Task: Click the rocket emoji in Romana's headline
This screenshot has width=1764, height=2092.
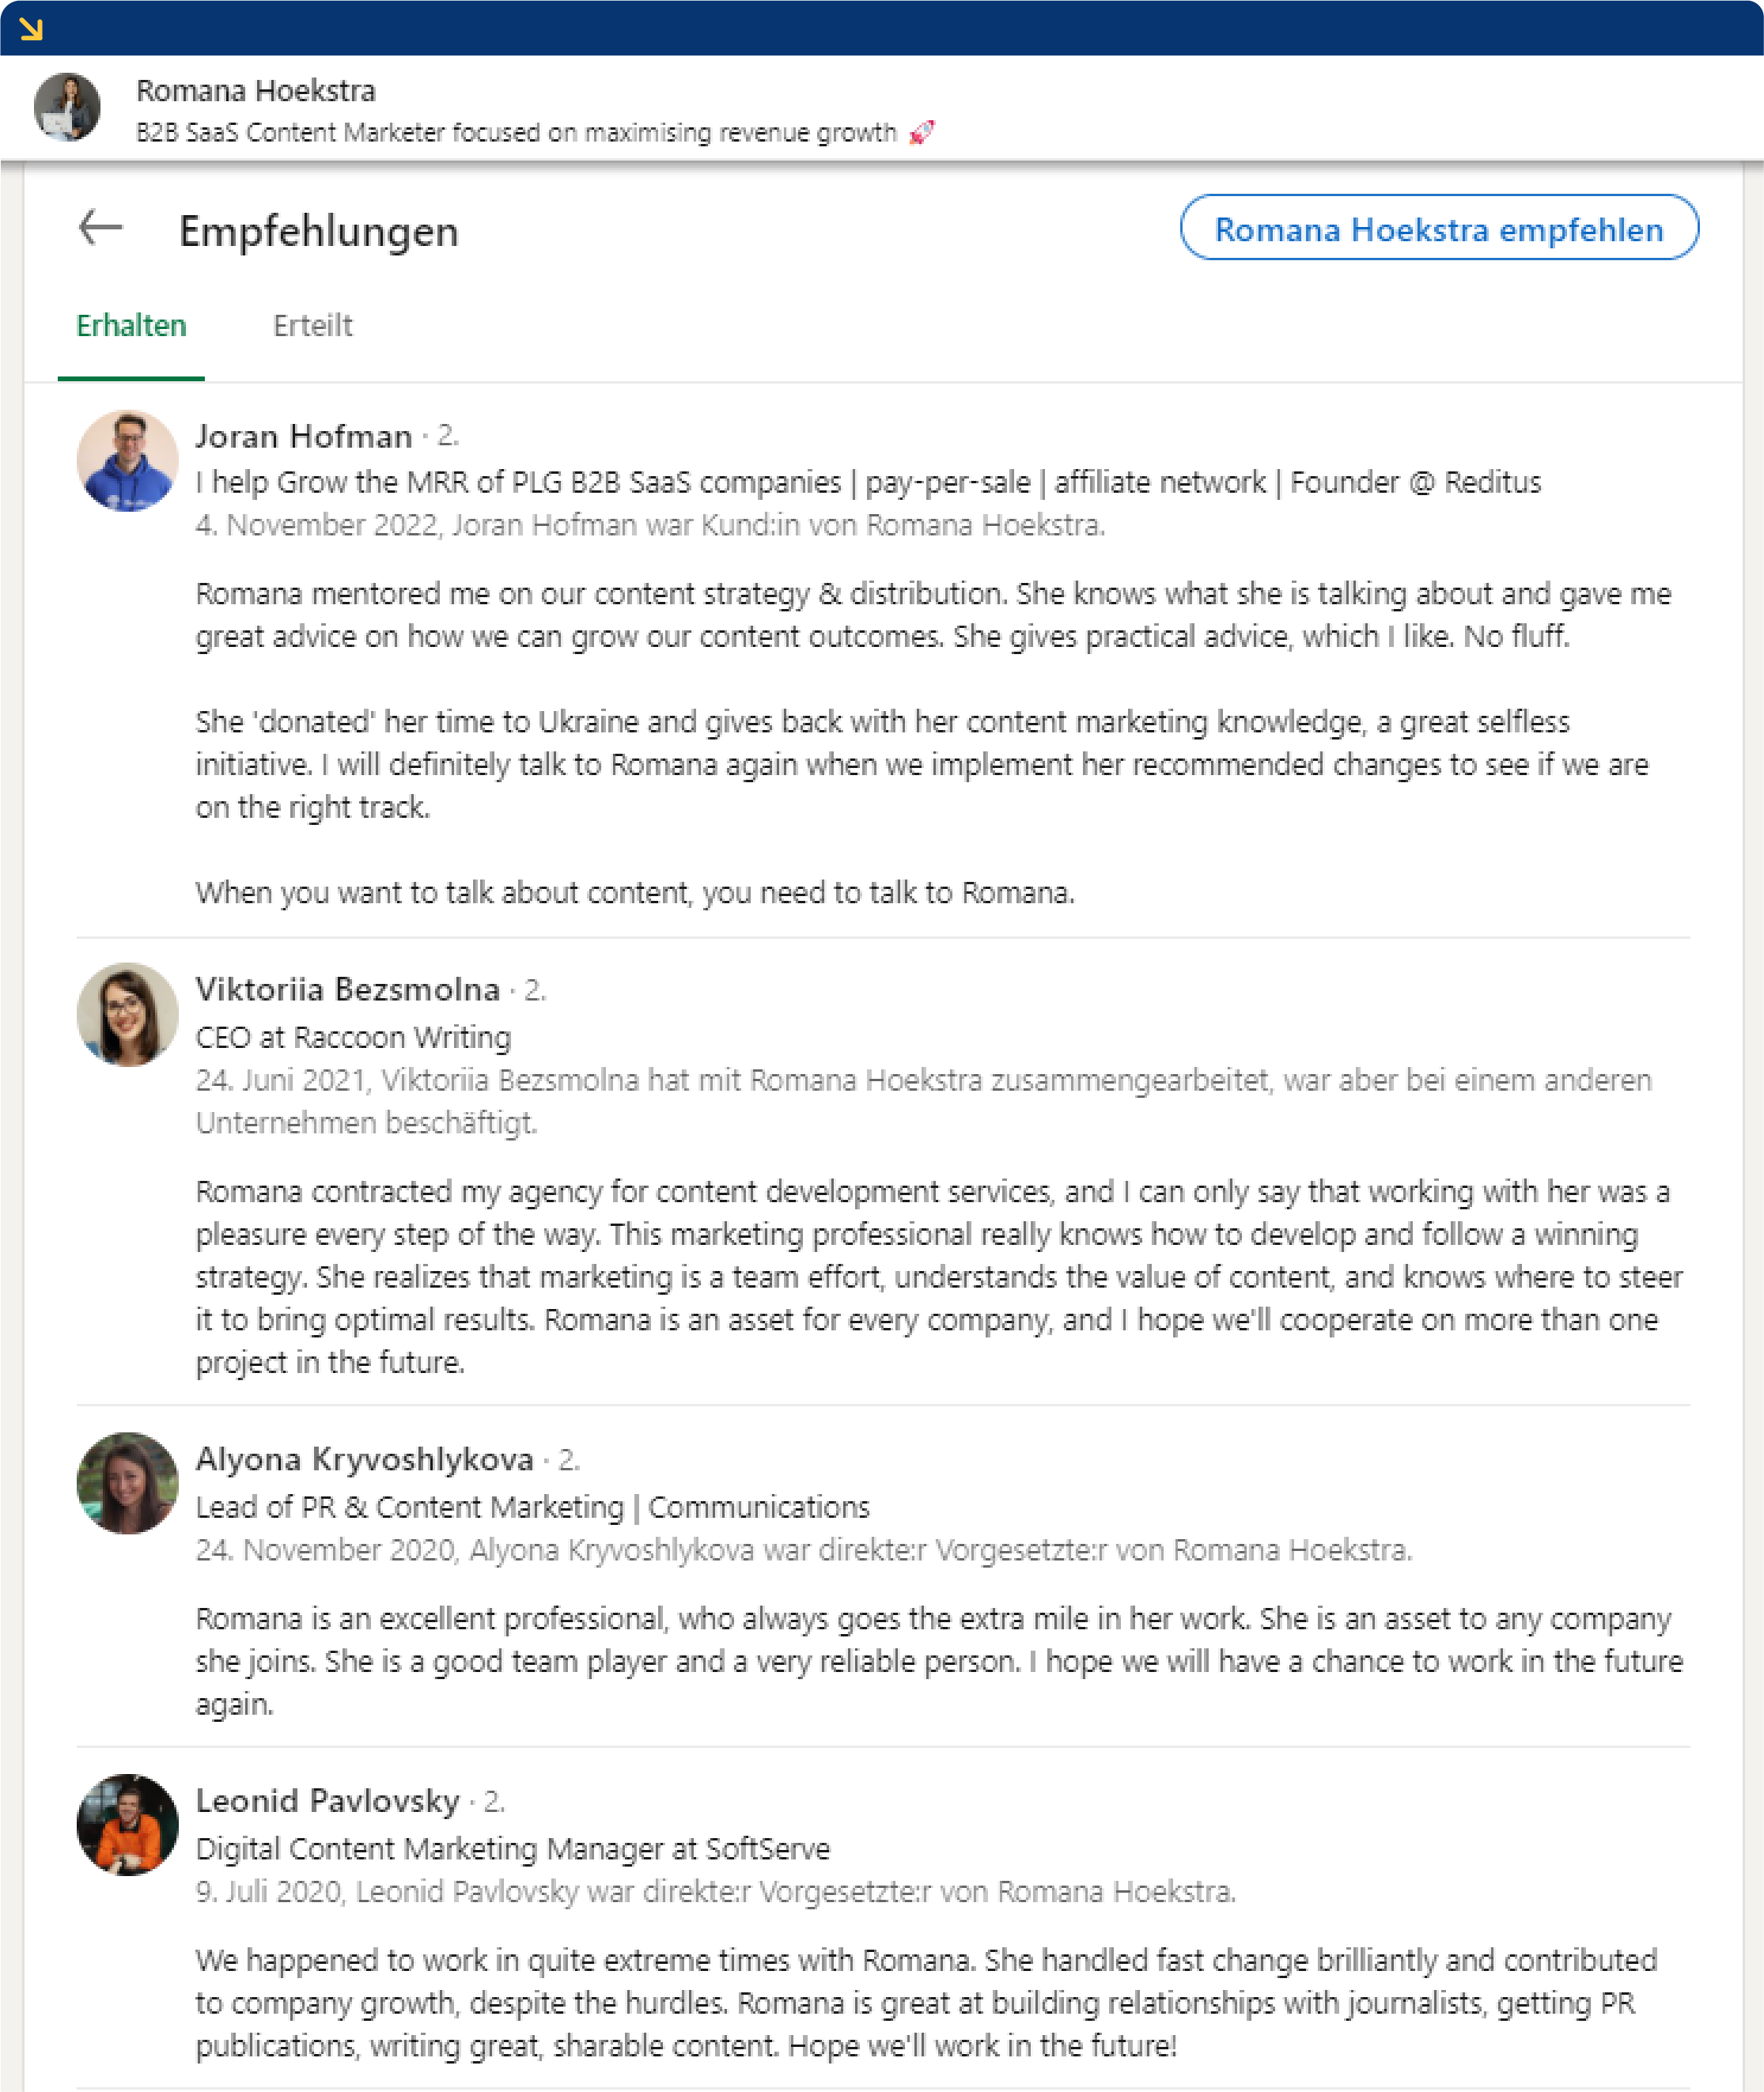Action: [921, 131]
